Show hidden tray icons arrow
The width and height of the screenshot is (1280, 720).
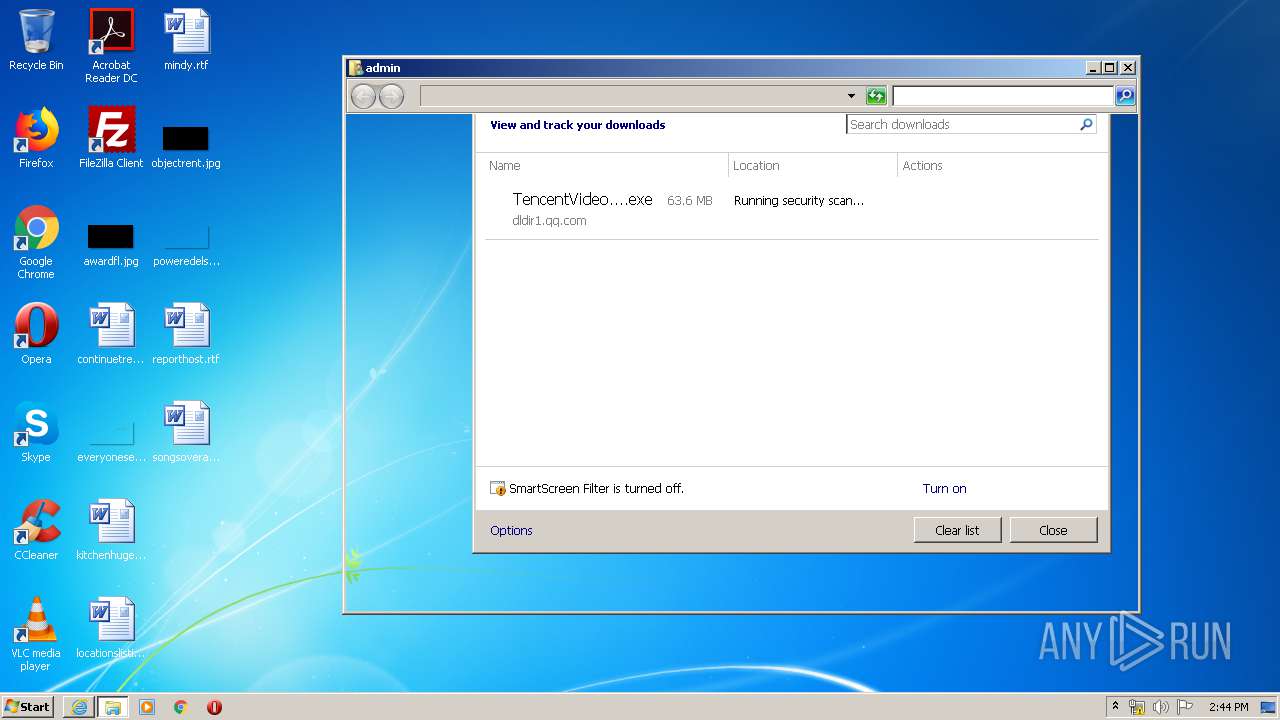[x=1115, y=706]
